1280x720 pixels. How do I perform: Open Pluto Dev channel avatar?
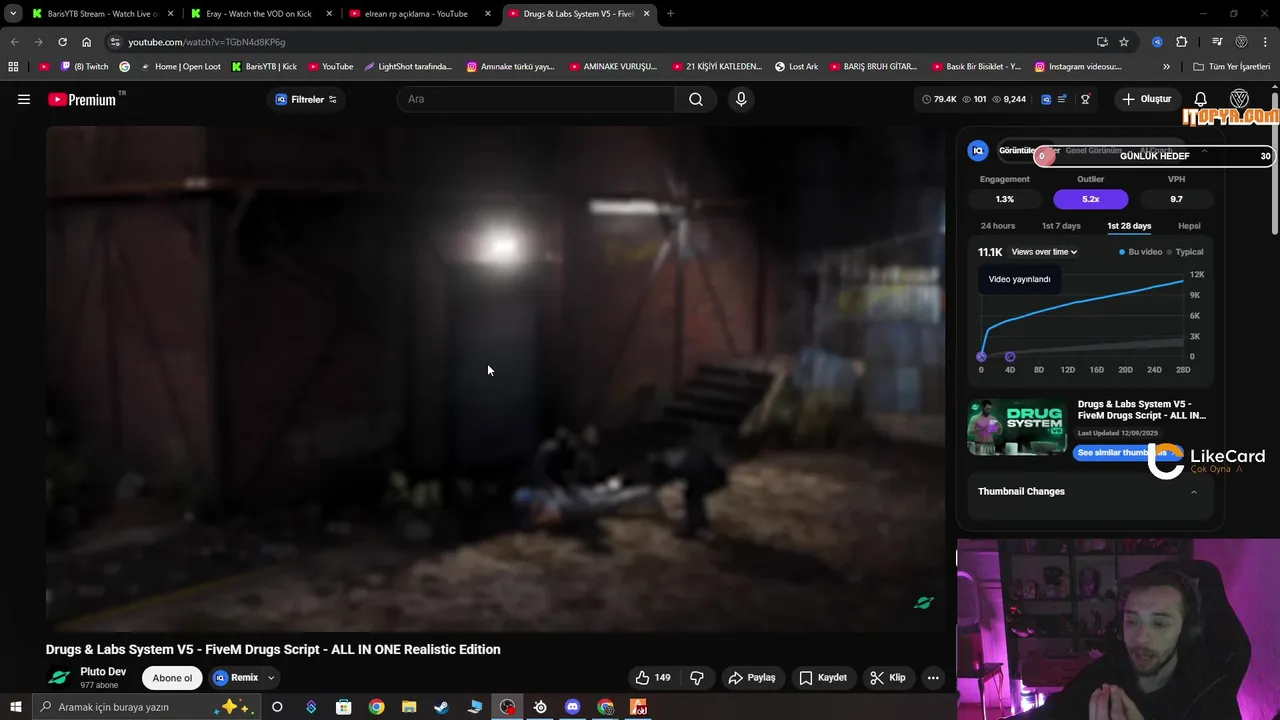pyautogui.click(x=59, y=677)
